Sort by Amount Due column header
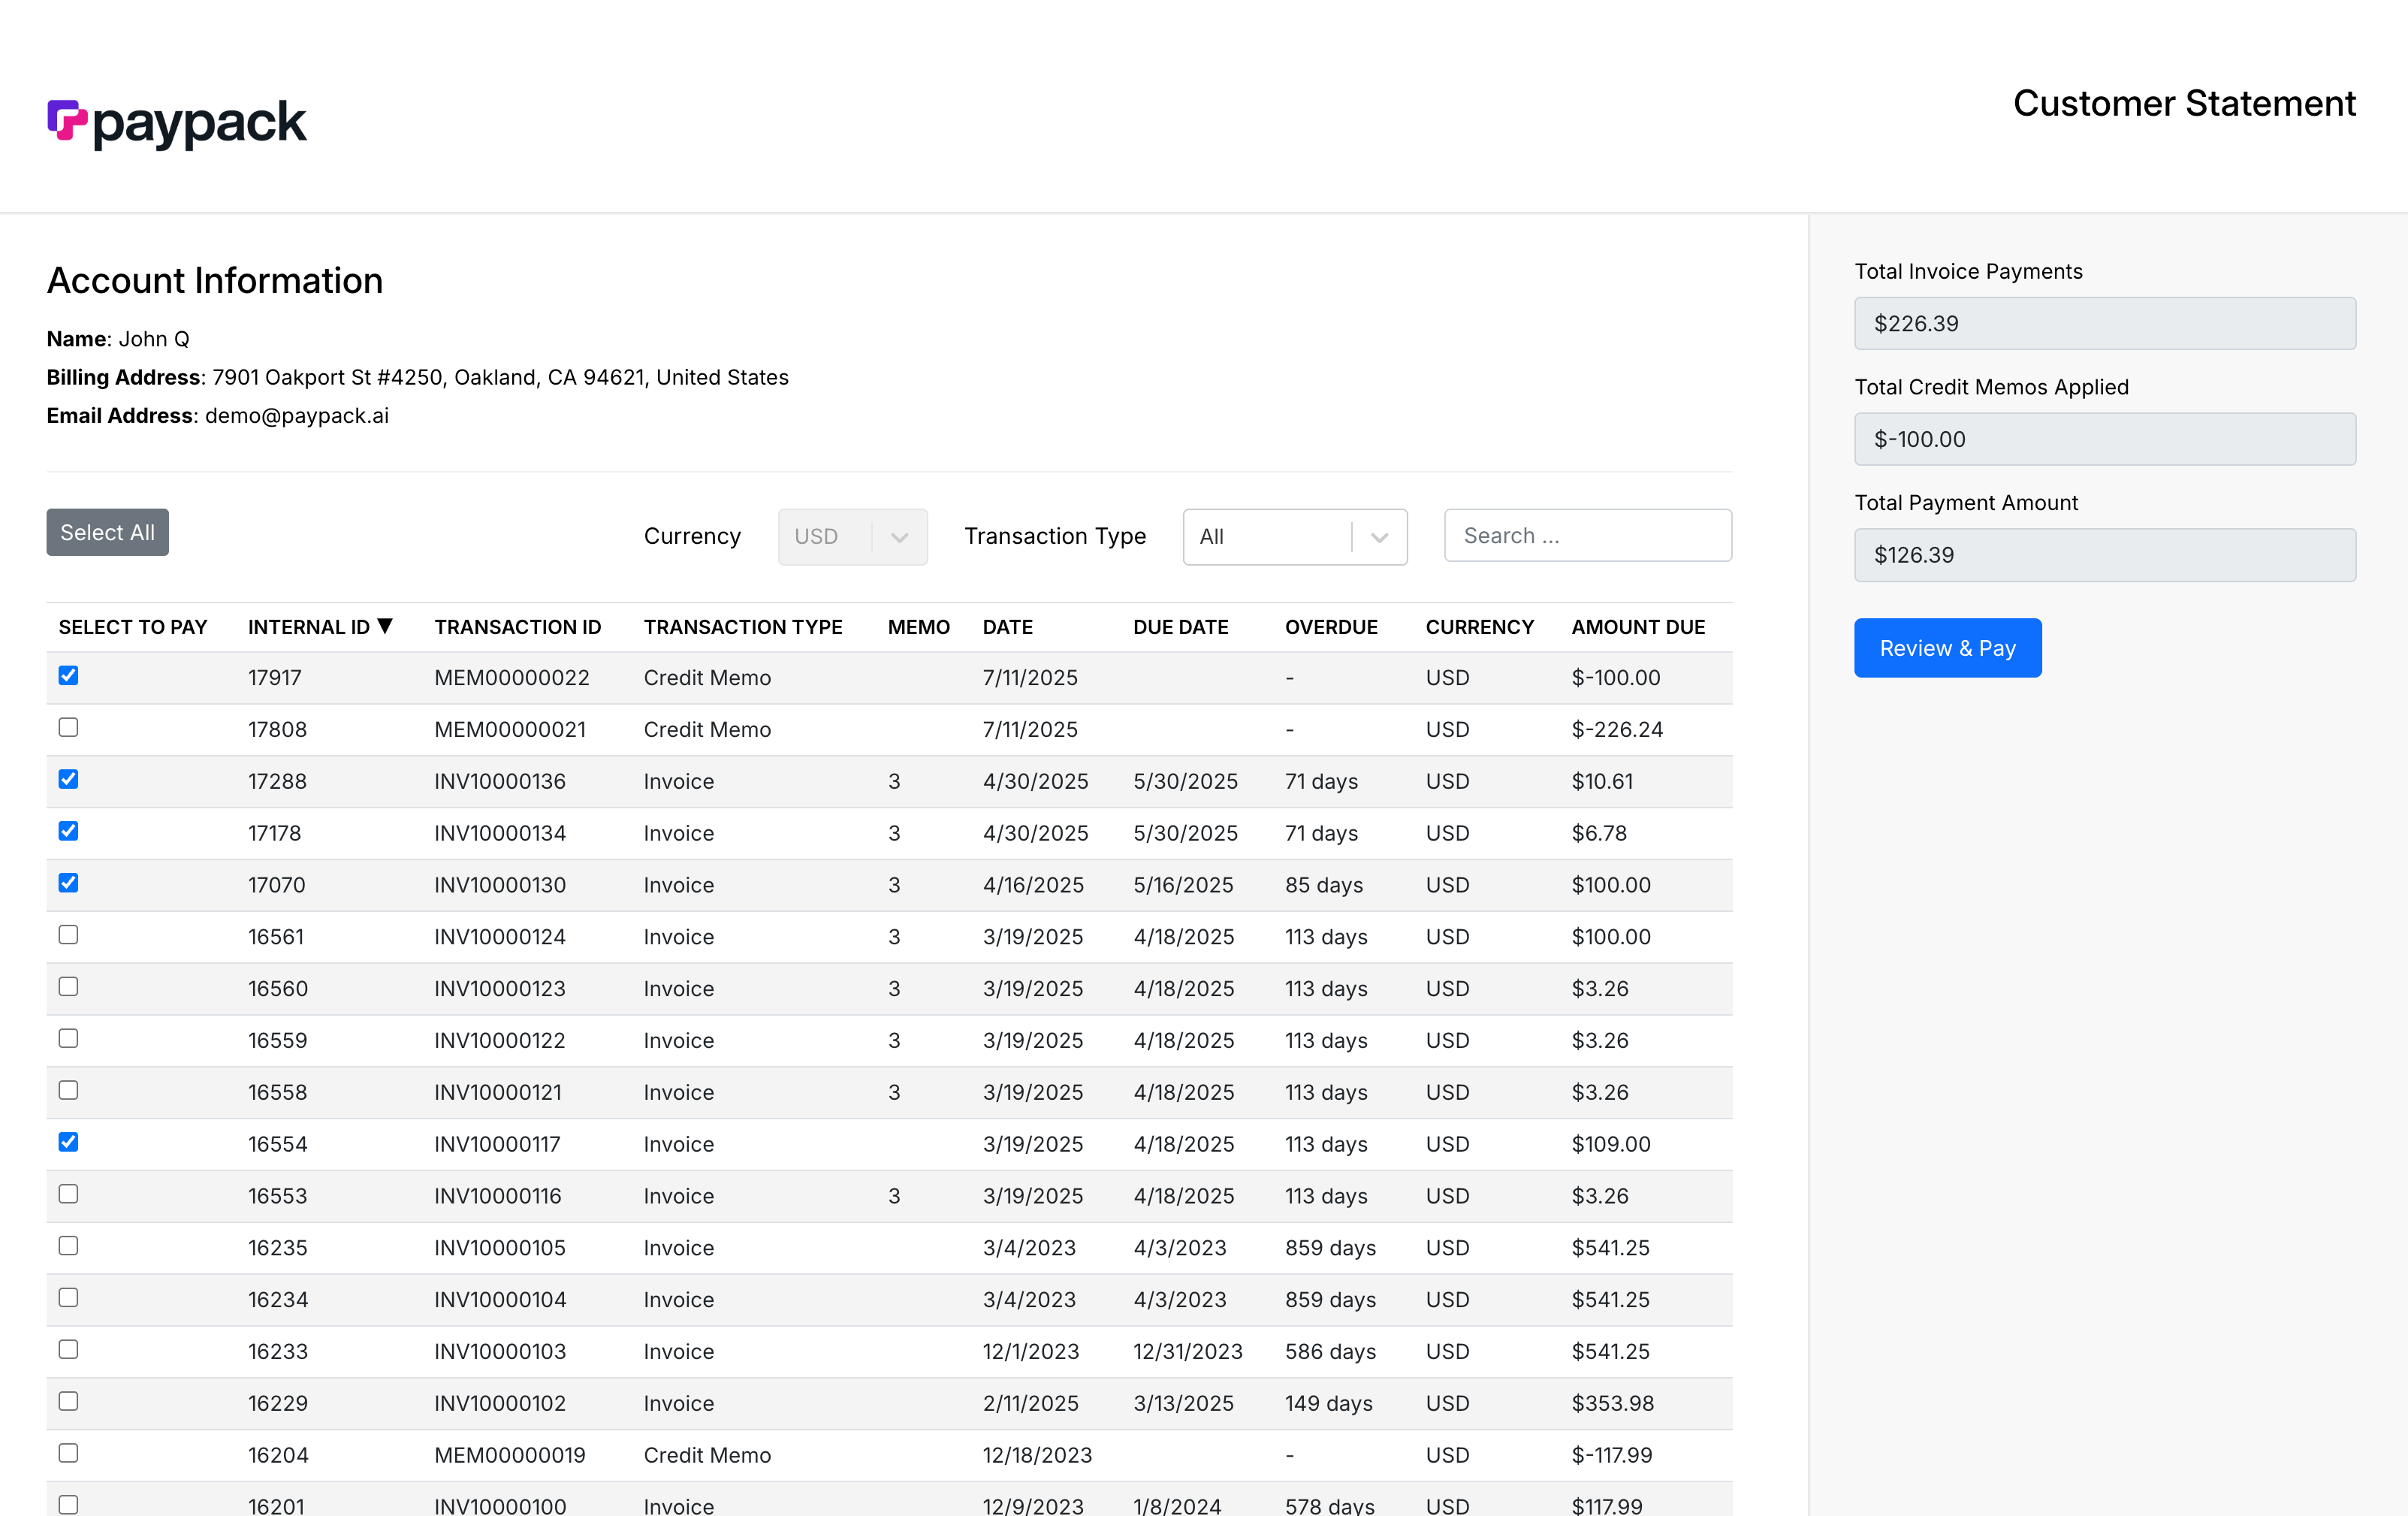The height and width of the screenshot is (1516, 2408). [1637, 627]
